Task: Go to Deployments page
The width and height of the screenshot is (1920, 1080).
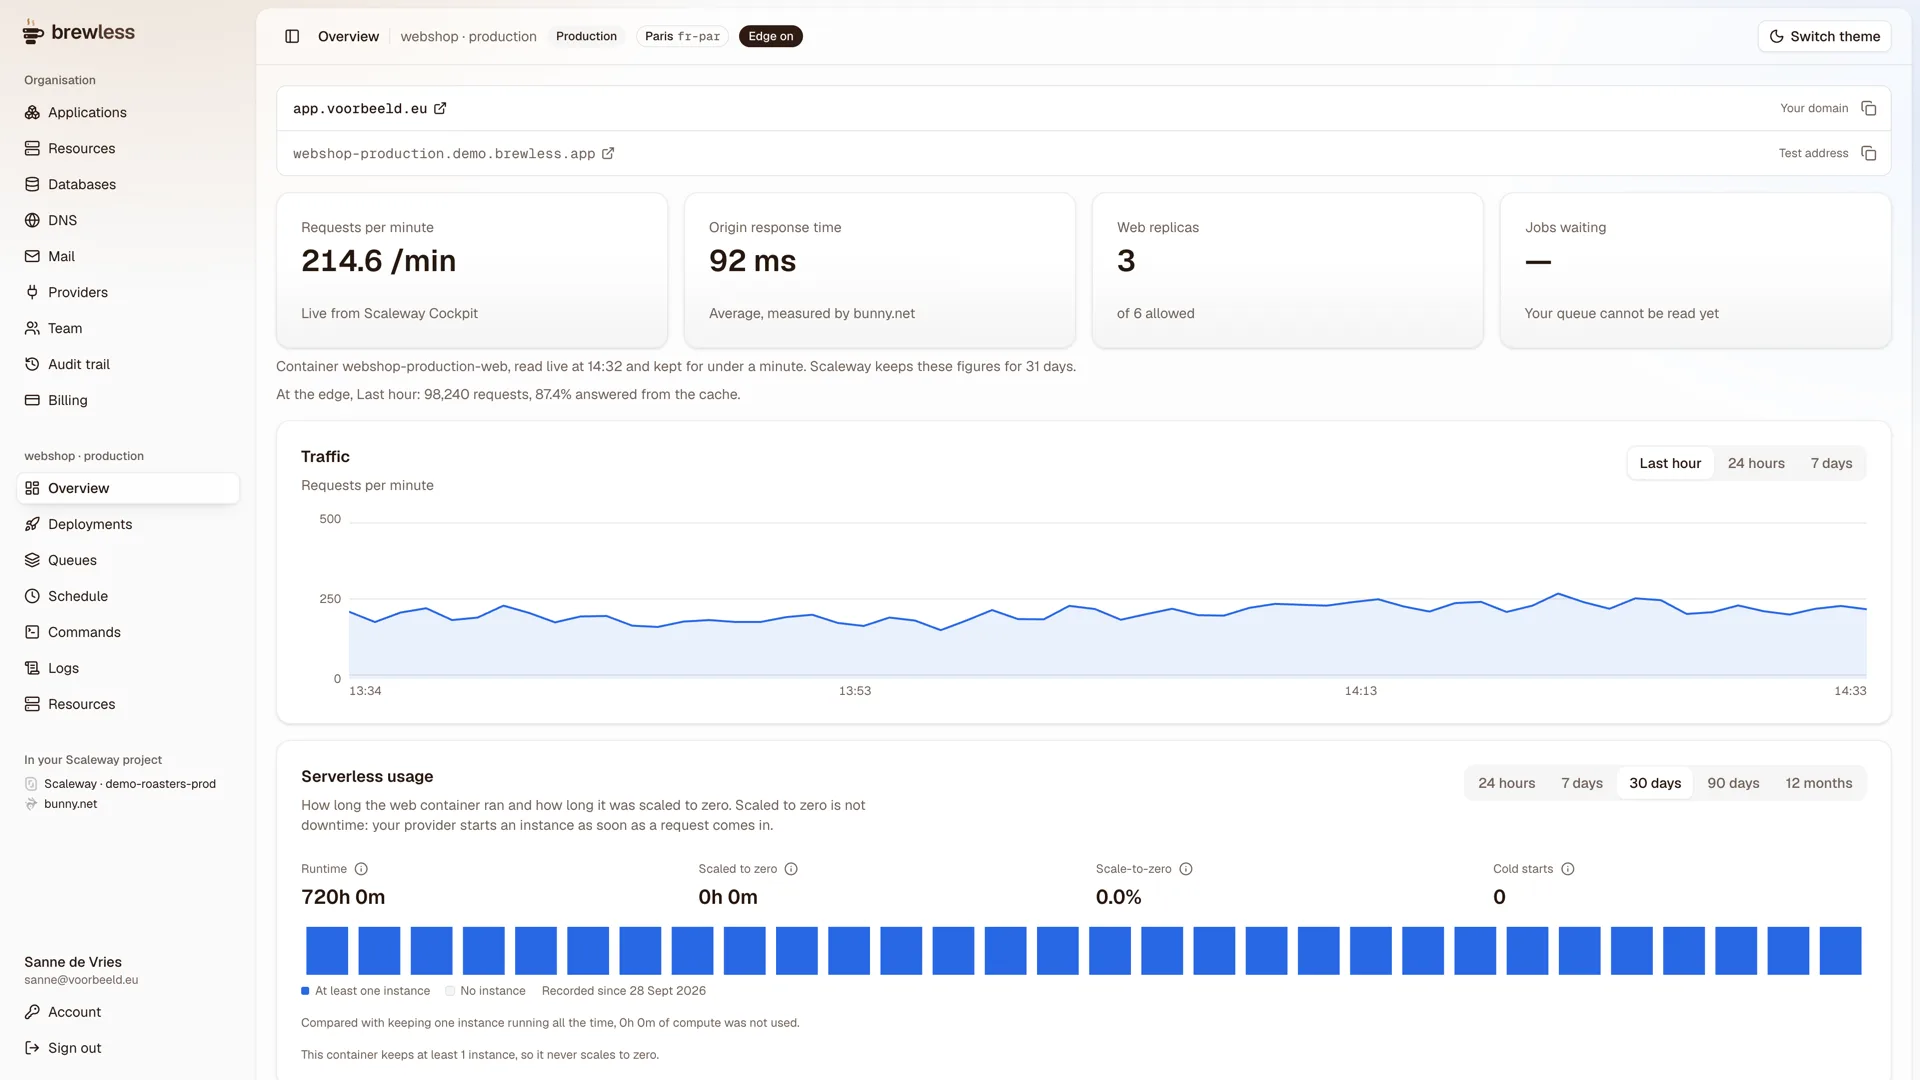Action: pyautogui.click(x=128, y=524)
